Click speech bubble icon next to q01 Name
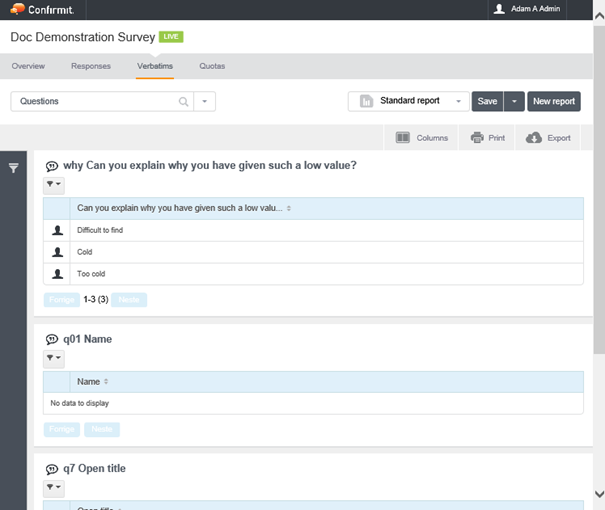Image resolution: width=605 pixels, height=510 pixels. click(52, 339)
